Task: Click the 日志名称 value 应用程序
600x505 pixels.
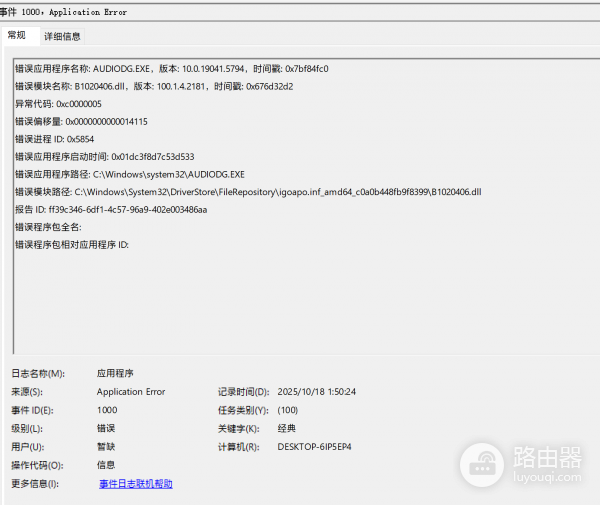Action: click(x=115, y=373)
